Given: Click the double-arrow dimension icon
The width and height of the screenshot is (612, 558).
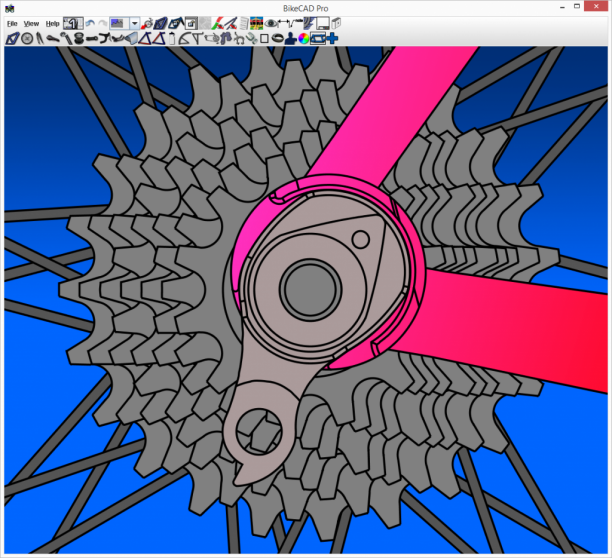Looking at the screenshot, I should tap(284, 23).
